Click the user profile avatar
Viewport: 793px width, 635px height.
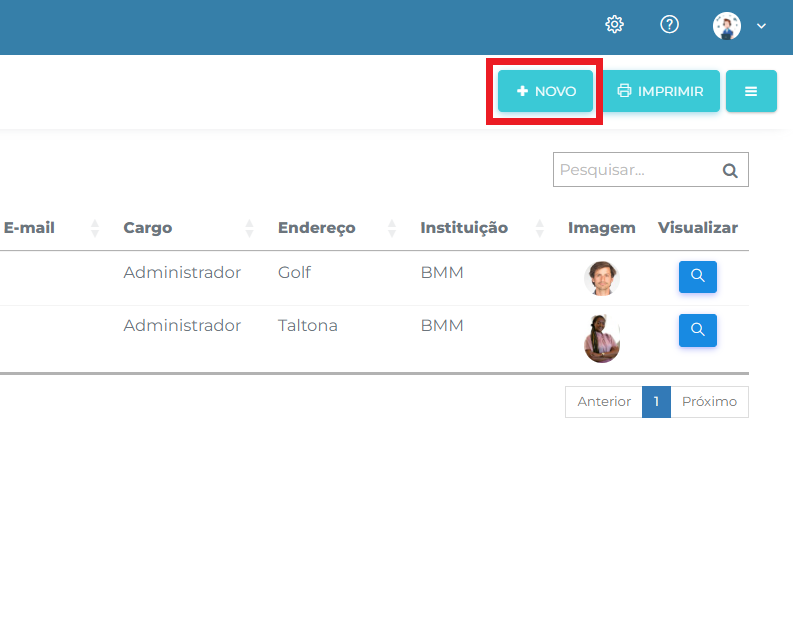click(727, 26)
